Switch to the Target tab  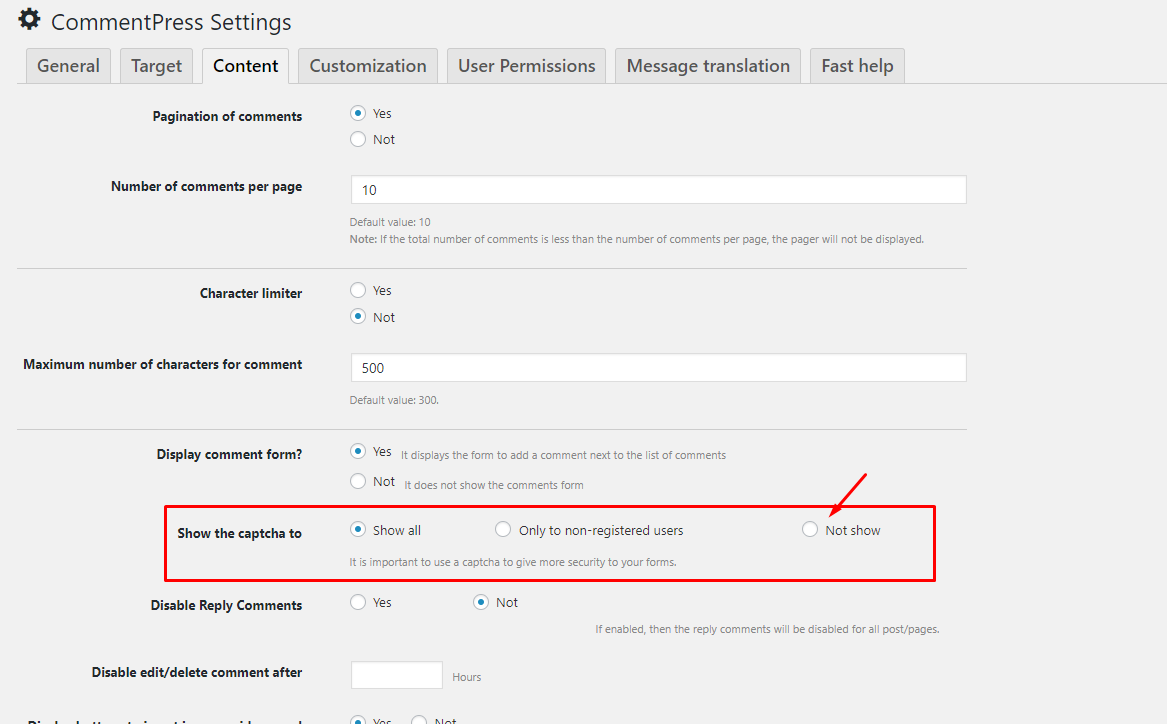click(x=156, y=66)
